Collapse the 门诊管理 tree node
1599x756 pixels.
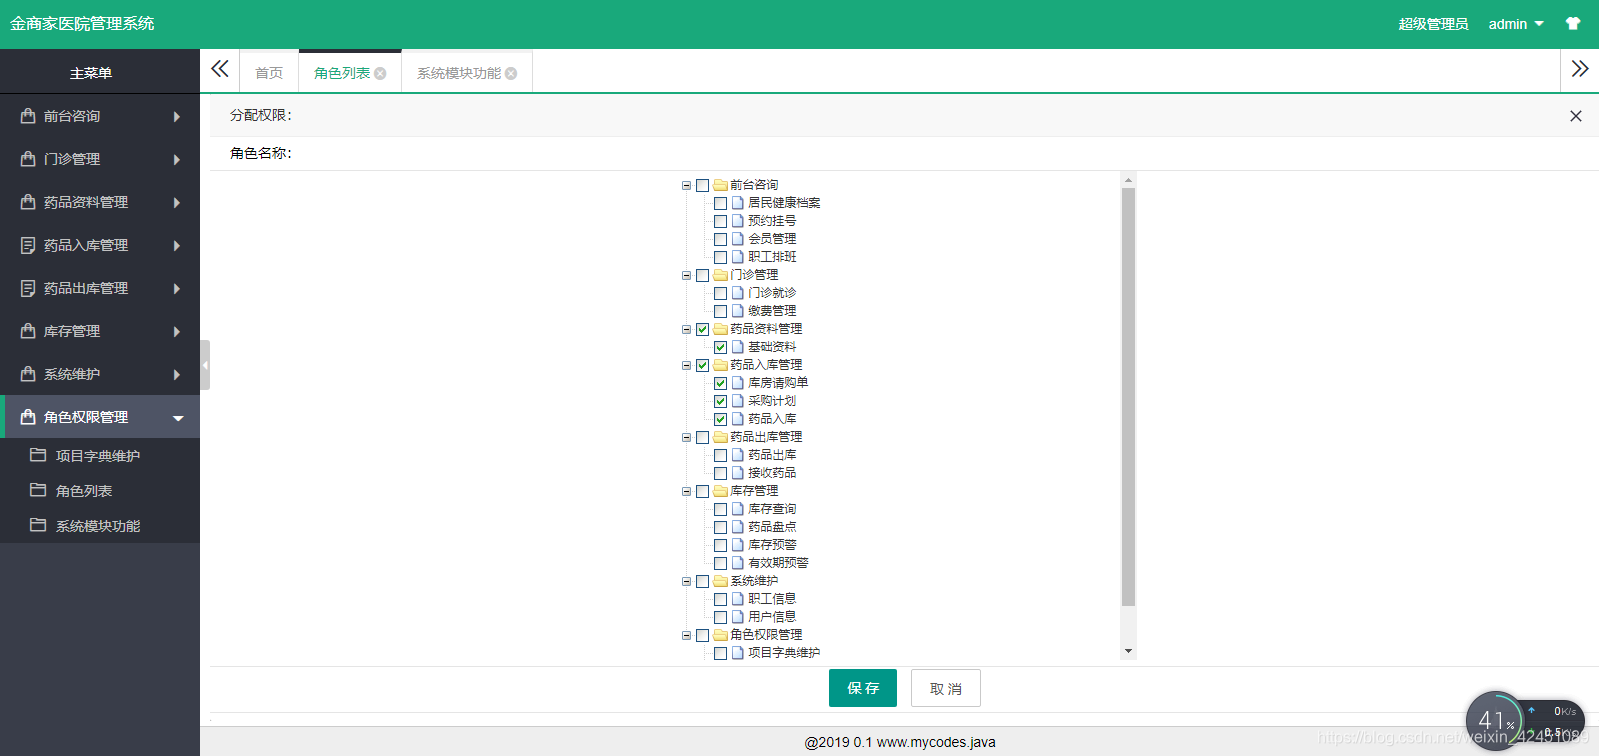point(687,276)
